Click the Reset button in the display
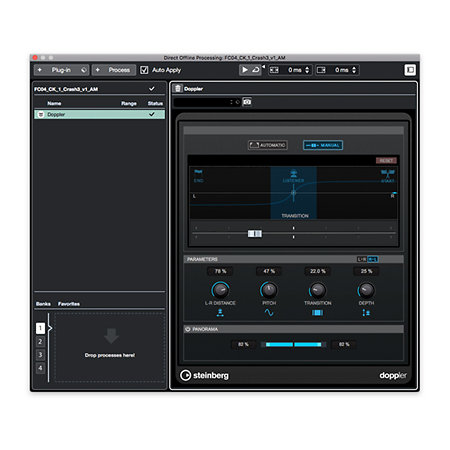 coord(386,161)
